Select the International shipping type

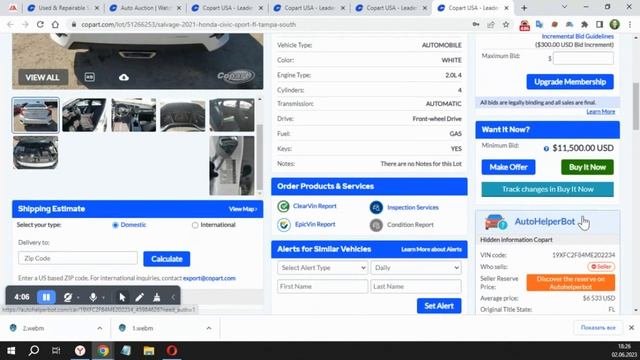coord(195,225)
